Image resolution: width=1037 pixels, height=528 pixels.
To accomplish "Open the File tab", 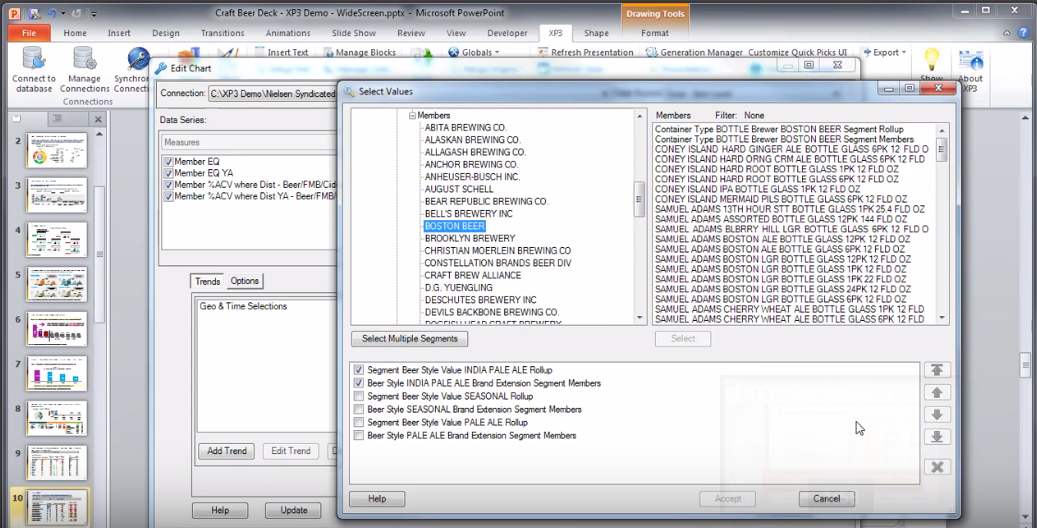I will (29, 32).
